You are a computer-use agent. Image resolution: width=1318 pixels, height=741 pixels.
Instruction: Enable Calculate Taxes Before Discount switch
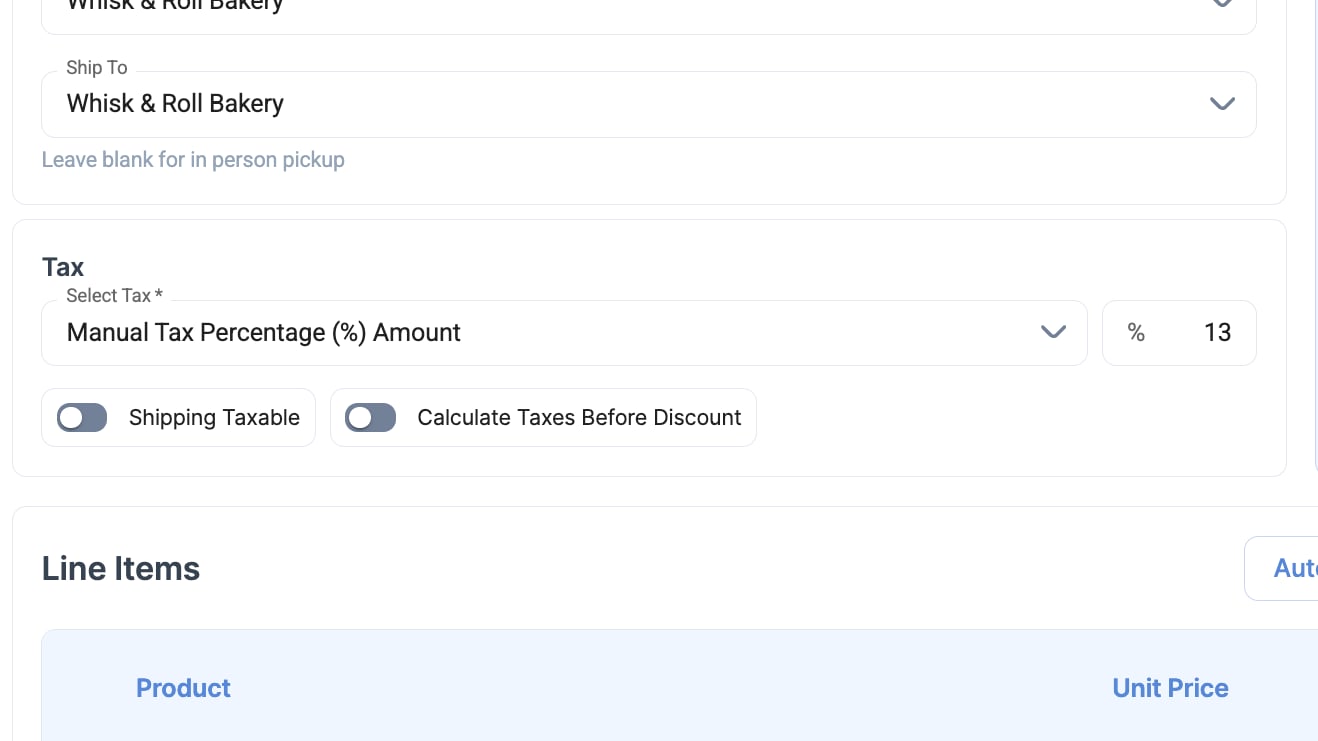tap(370, 417)
